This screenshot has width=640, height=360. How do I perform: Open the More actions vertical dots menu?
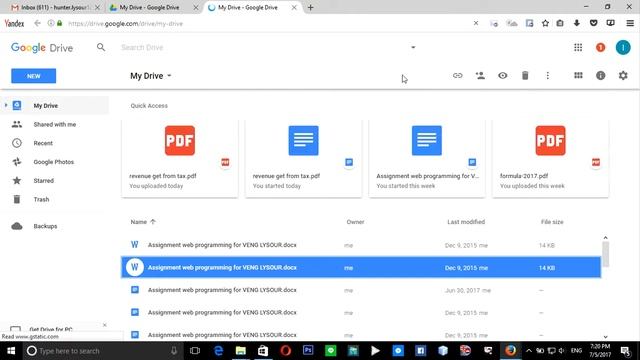tap(548, 76)
